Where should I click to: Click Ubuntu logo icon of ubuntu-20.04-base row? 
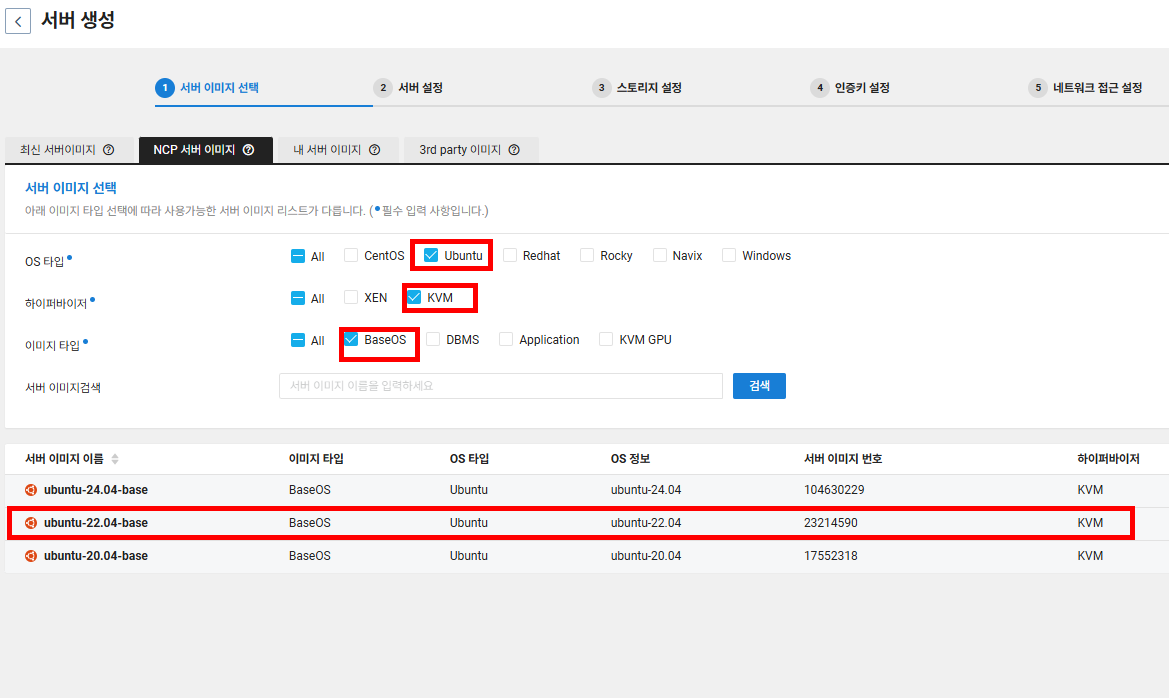point(31,556)
